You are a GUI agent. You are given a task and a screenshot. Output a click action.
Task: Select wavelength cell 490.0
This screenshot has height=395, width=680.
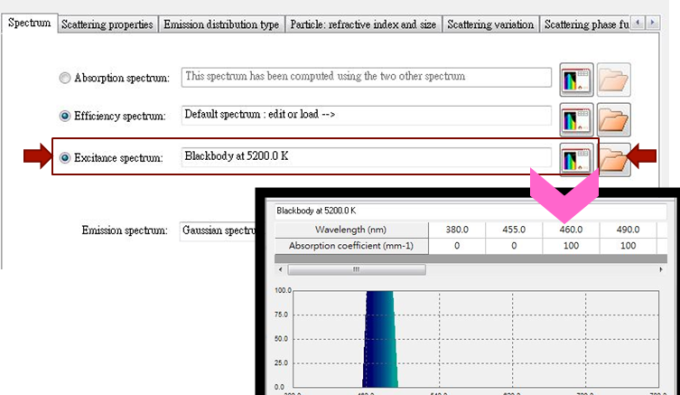[x=628, y=230]
